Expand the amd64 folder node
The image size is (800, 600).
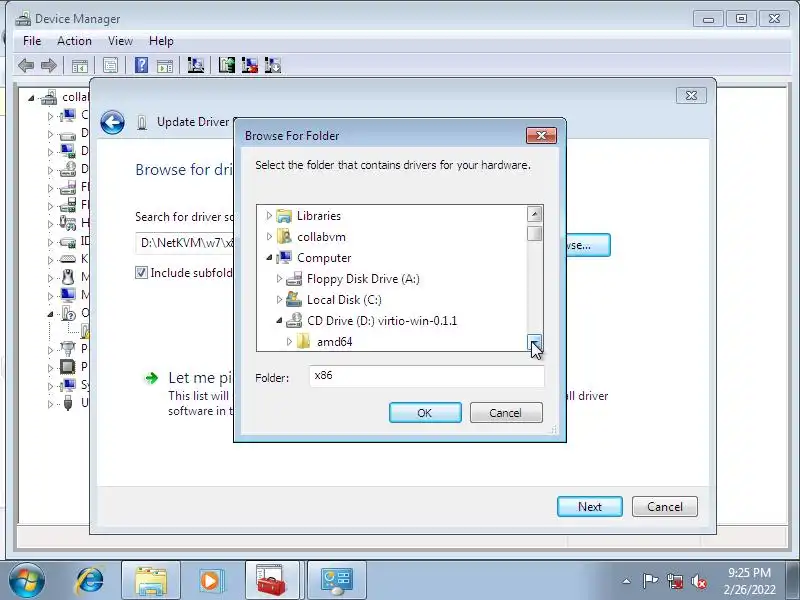coord(289,341)
